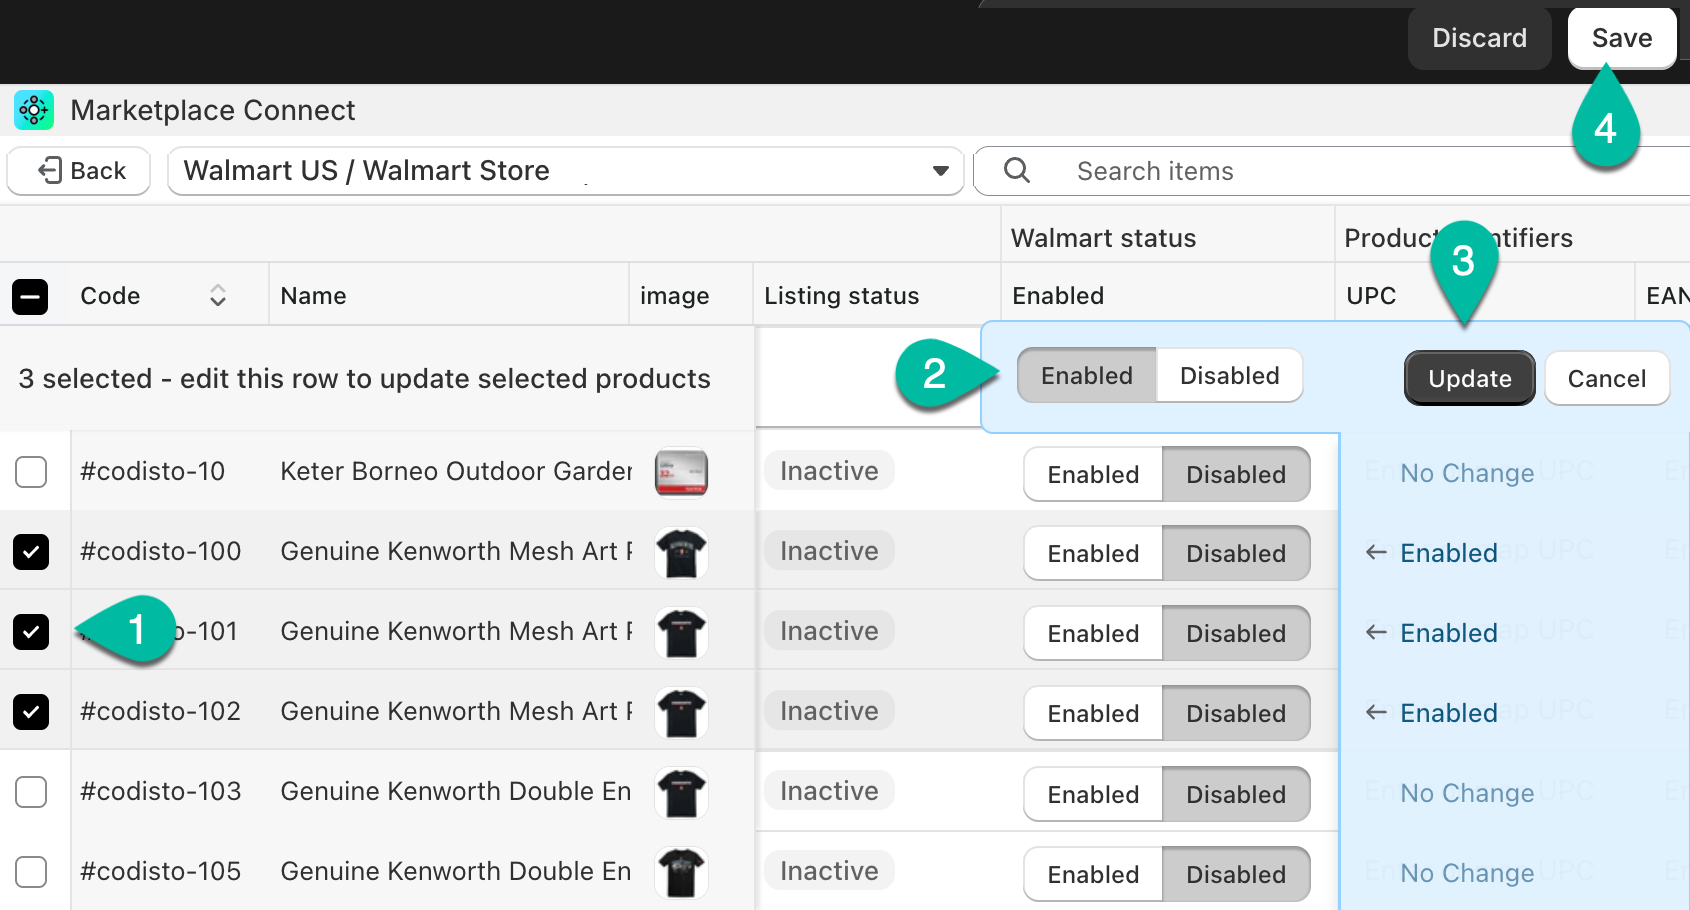Click No Change label for #codisto-10
1690x910 pixels.
[1467, 473]
